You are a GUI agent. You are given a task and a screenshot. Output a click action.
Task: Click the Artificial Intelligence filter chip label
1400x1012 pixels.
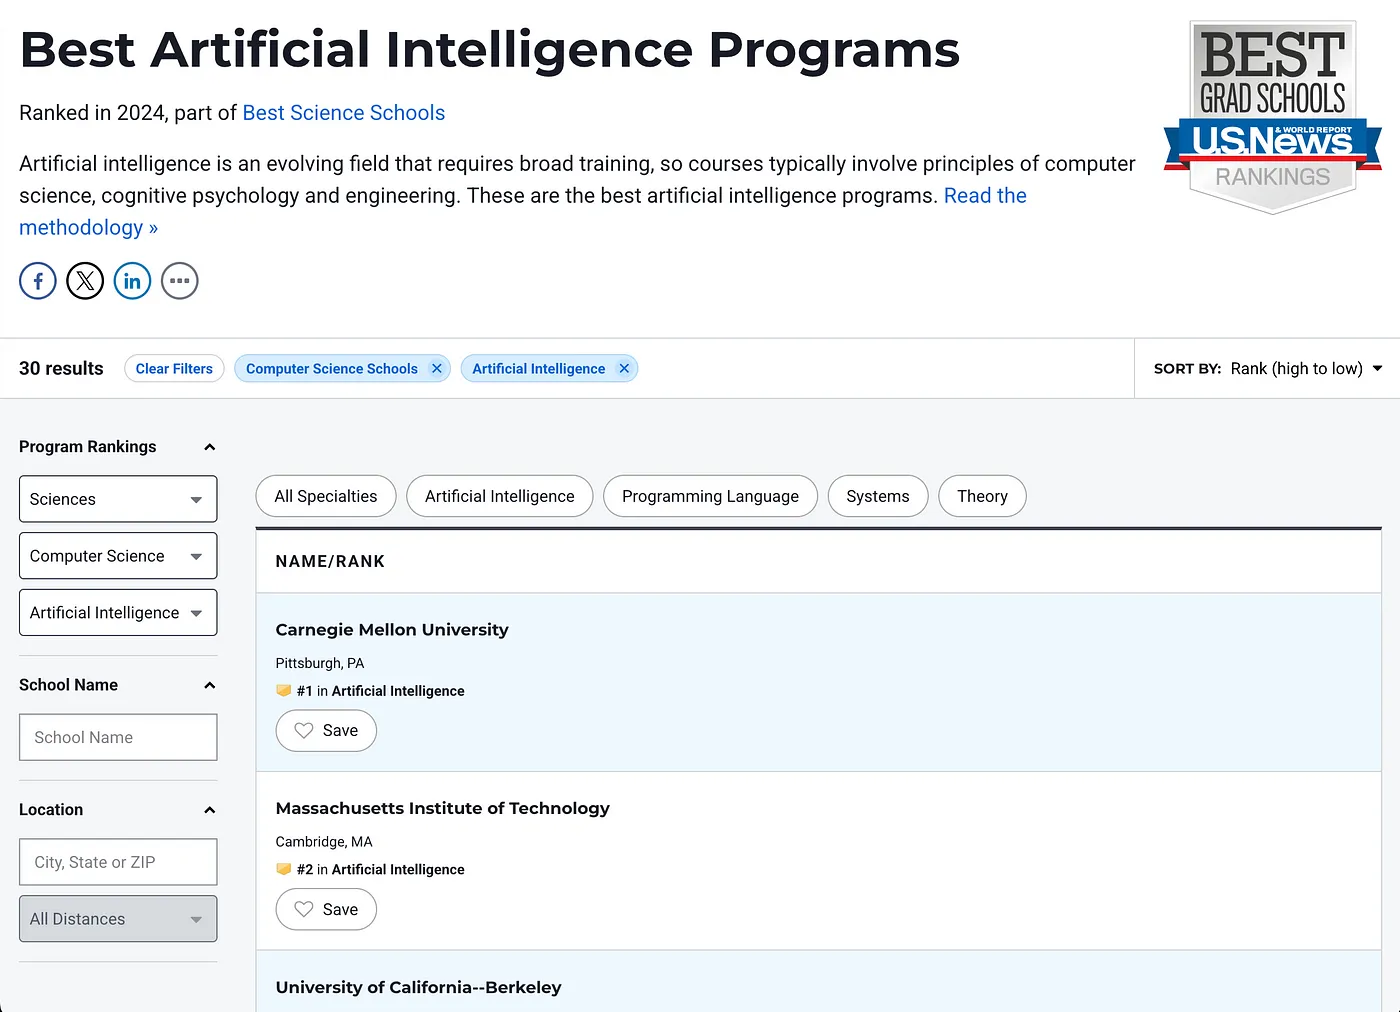click(539, 368)
